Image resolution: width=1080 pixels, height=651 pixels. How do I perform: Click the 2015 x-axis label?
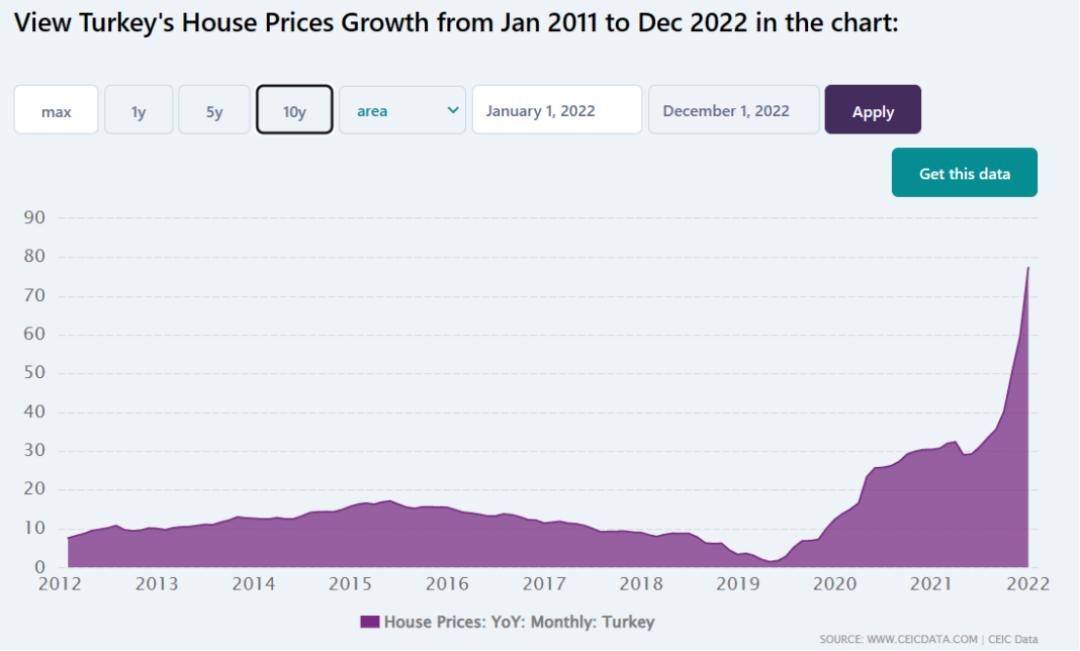[x=350, y=584]
